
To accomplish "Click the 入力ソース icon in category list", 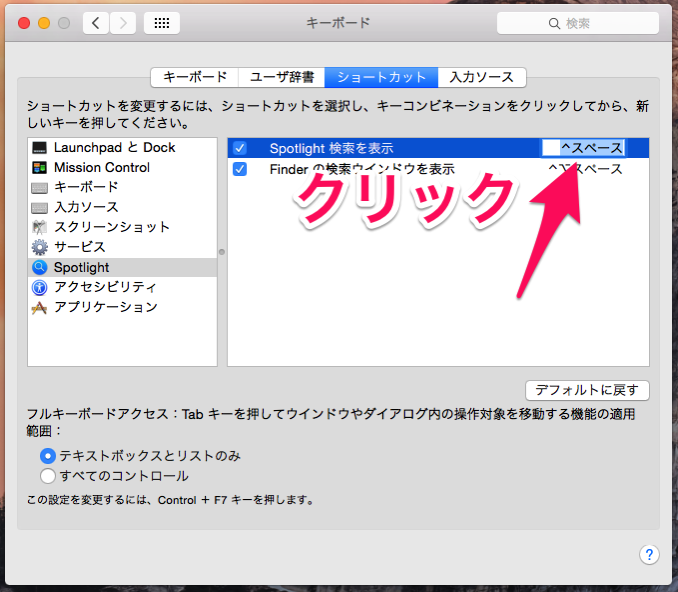I will point(39,208).
